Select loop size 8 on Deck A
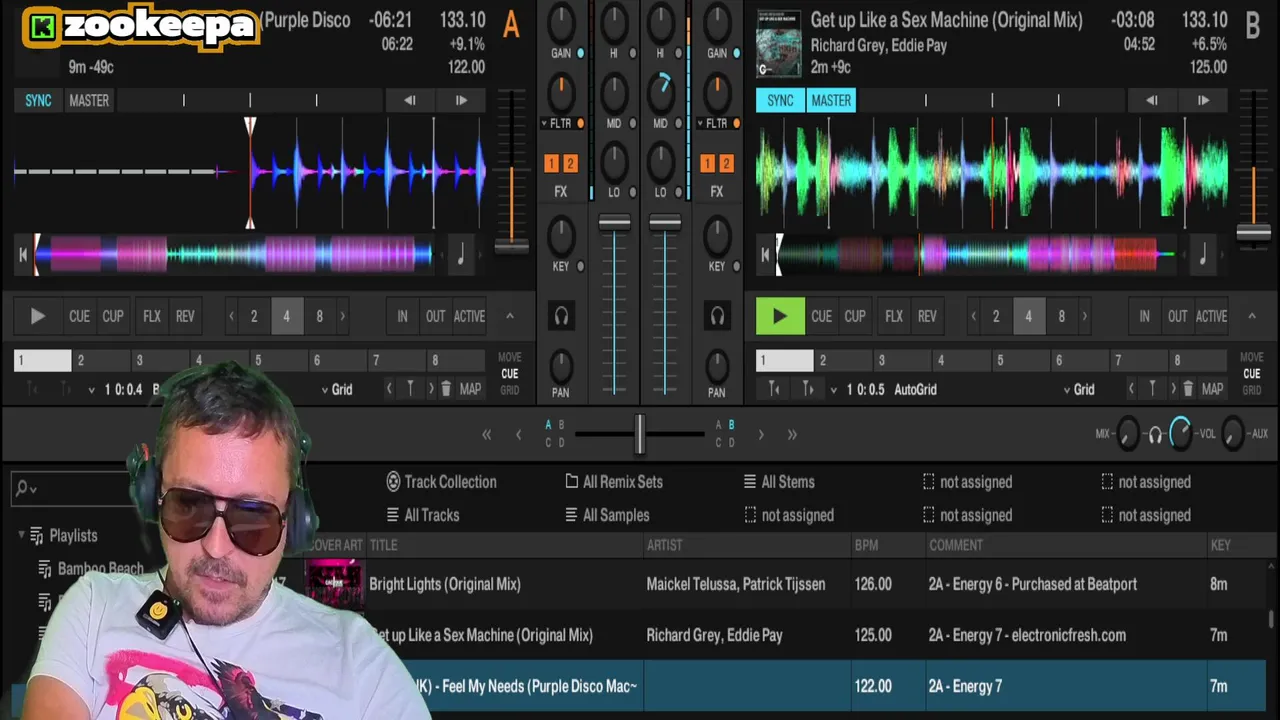 pyautogui.click(x=319, y=316)
